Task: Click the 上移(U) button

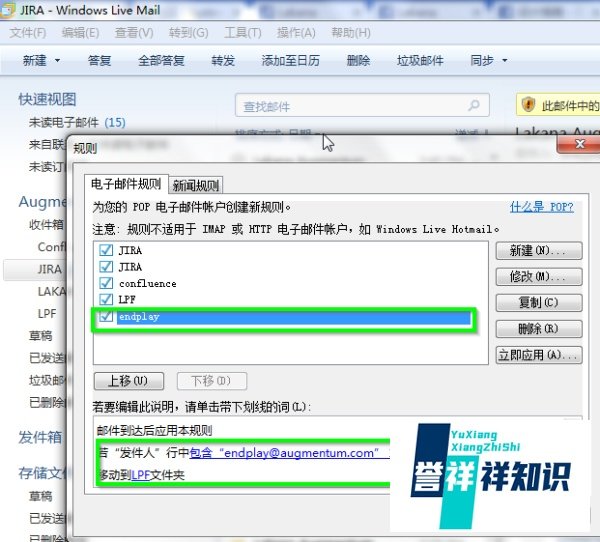Action: (x=129, y=381)
